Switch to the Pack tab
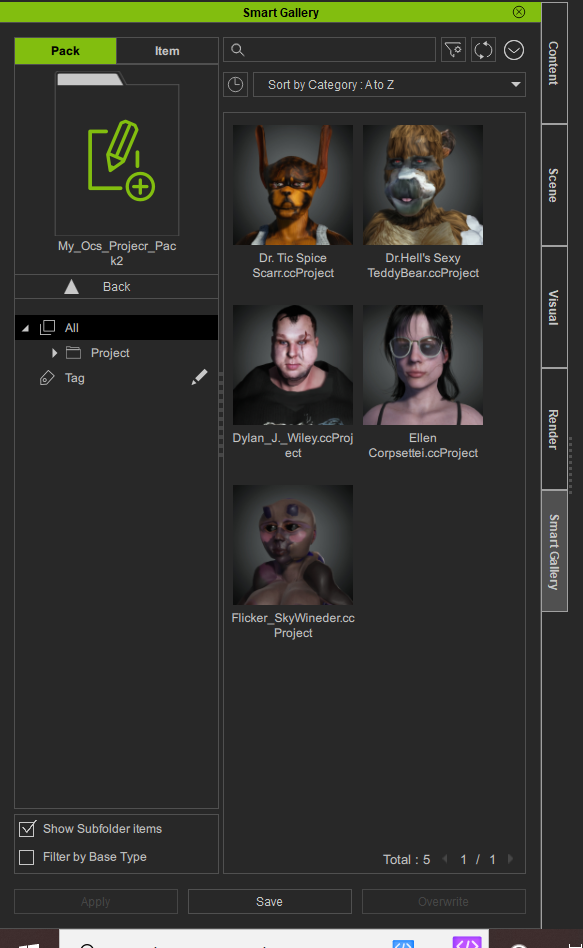 [65, 51]
